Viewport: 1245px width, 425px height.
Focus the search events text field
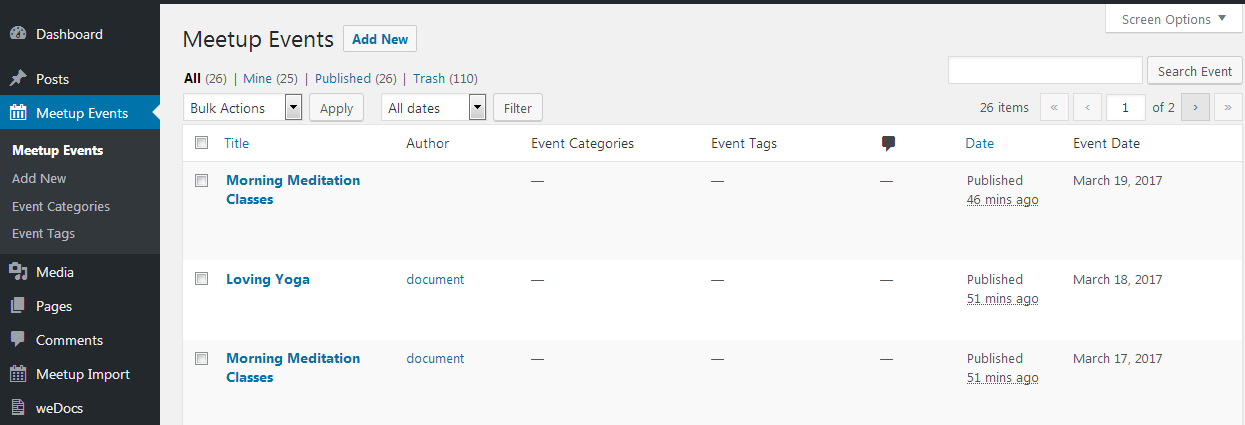click(x=1045, y=70)
